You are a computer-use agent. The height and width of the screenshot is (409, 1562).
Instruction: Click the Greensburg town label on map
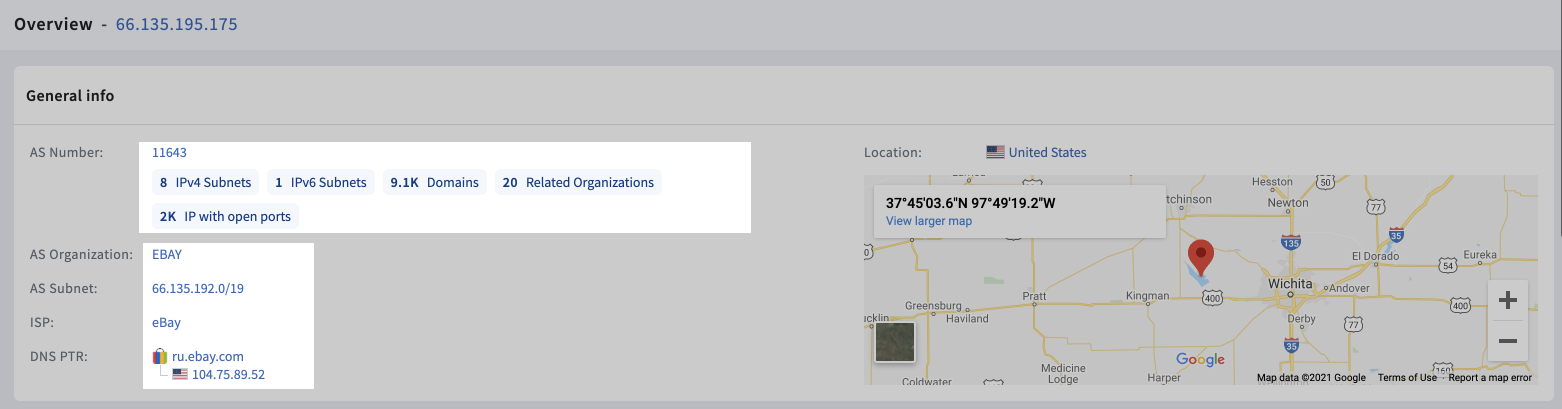[932, 305]
